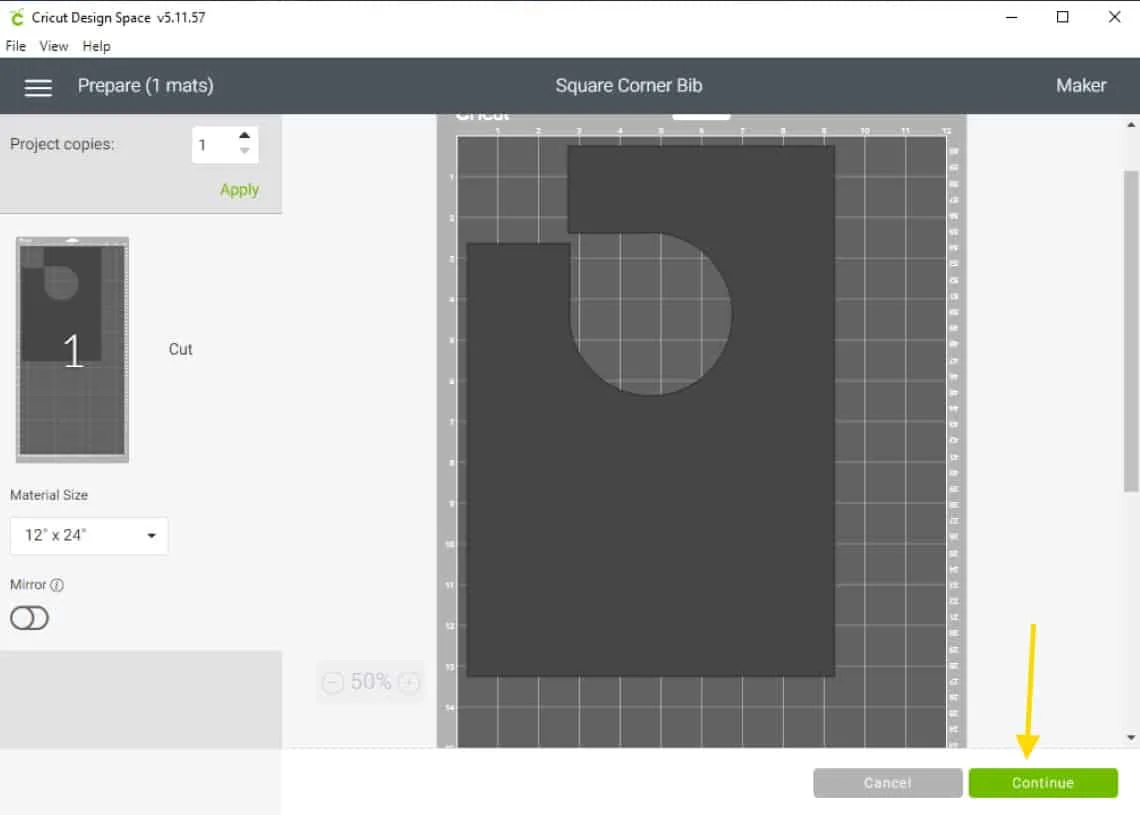Select the Maker machine option
The image size is (1140, 815).
coord(1081,86)
